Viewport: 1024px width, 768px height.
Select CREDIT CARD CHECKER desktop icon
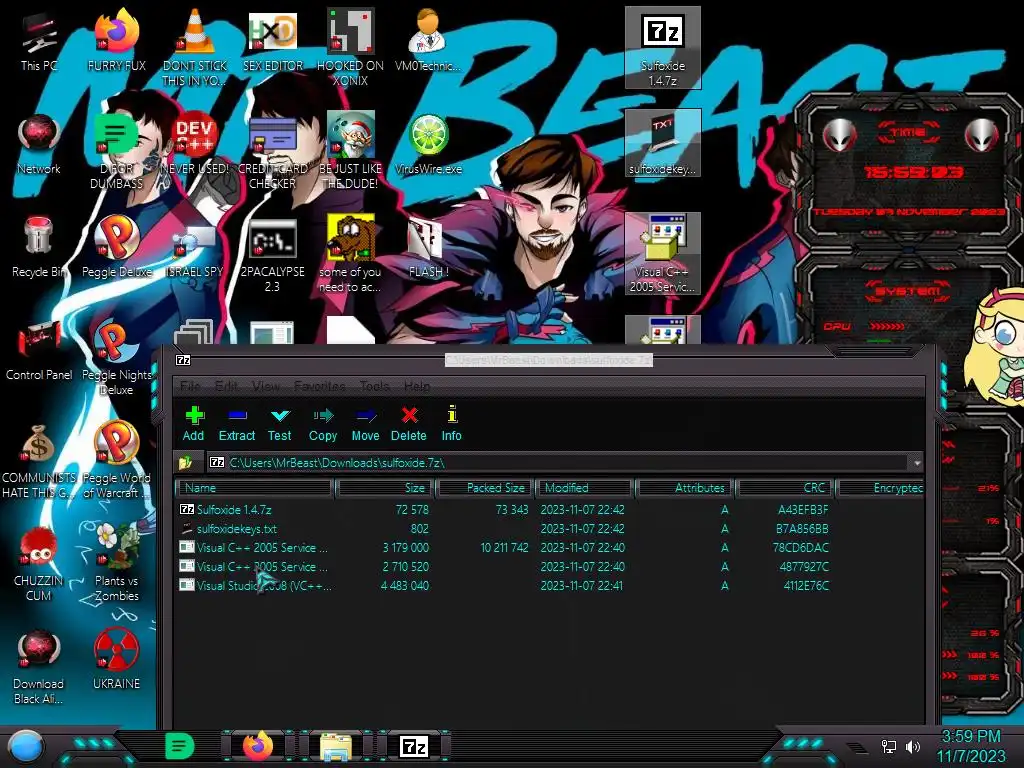[x=273, y=153]
